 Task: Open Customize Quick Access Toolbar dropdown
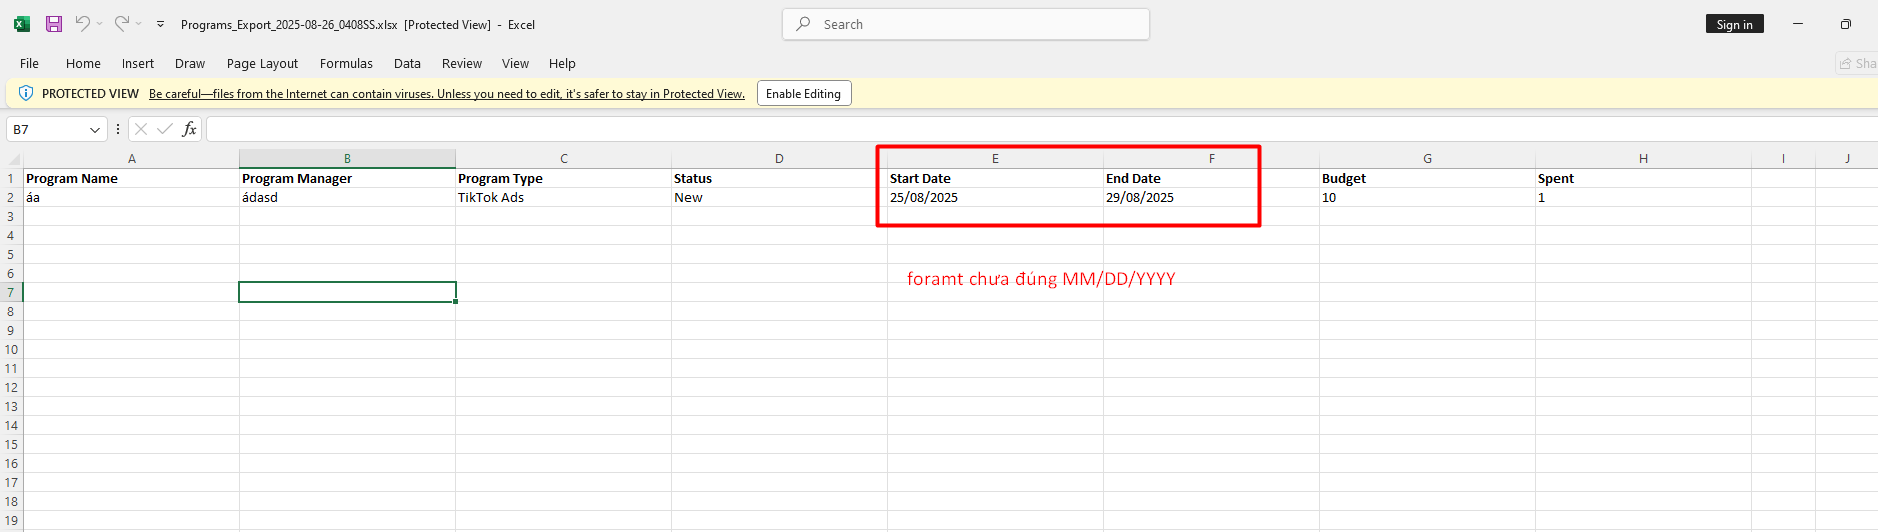[x=160, y=24]
